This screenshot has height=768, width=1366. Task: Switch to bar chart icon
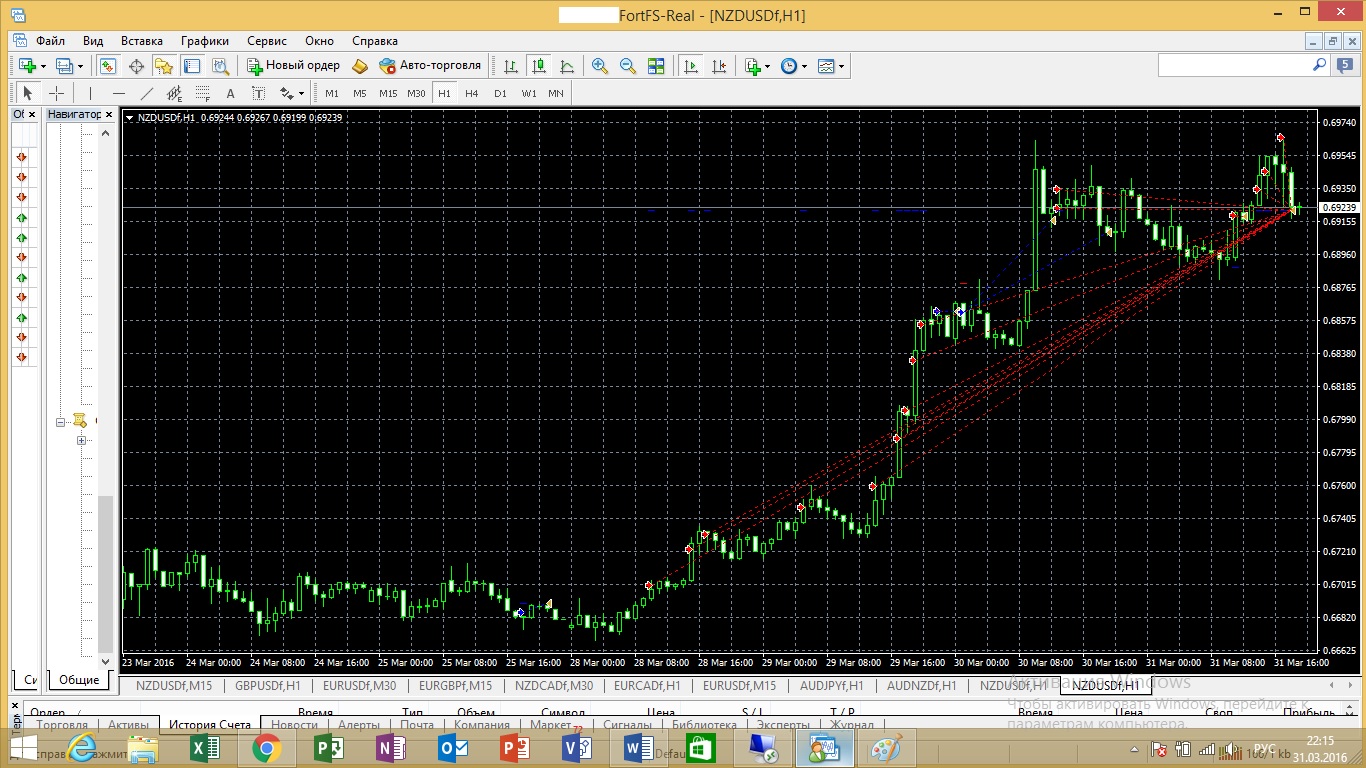[x=511, y=66]
